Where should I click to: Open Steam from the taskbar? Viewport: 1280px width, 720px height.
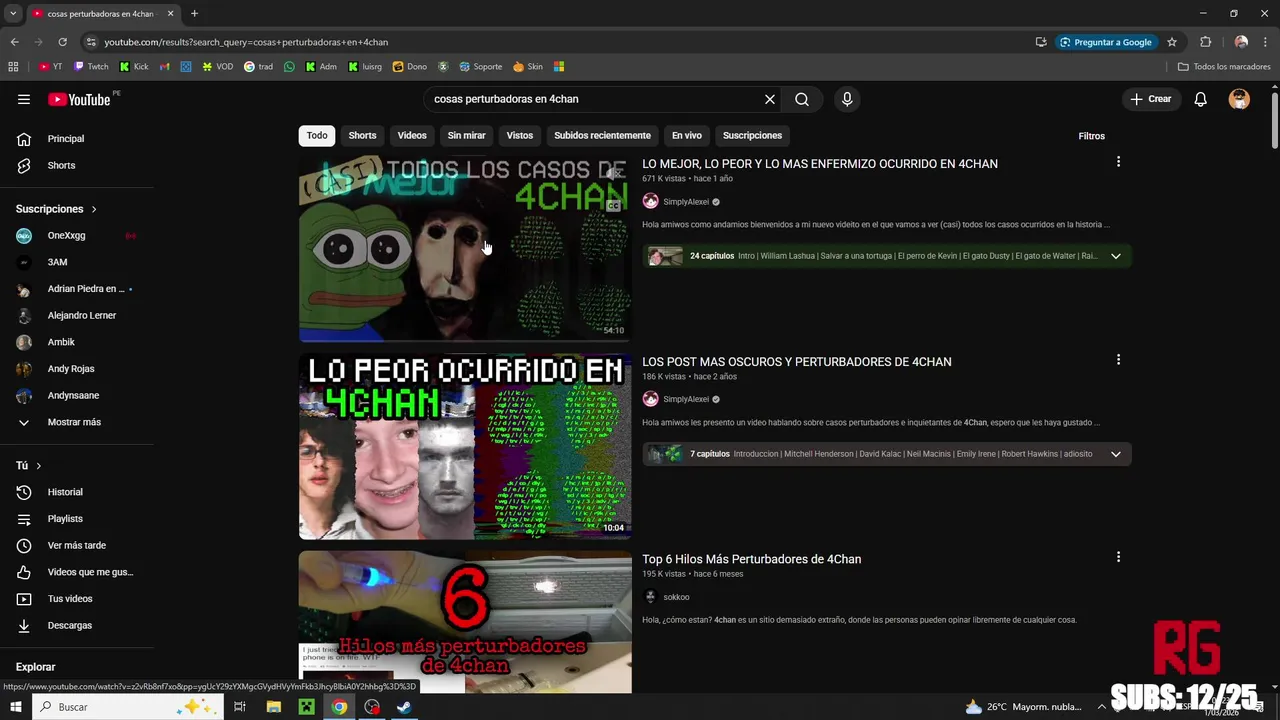[x=404, y=707]
